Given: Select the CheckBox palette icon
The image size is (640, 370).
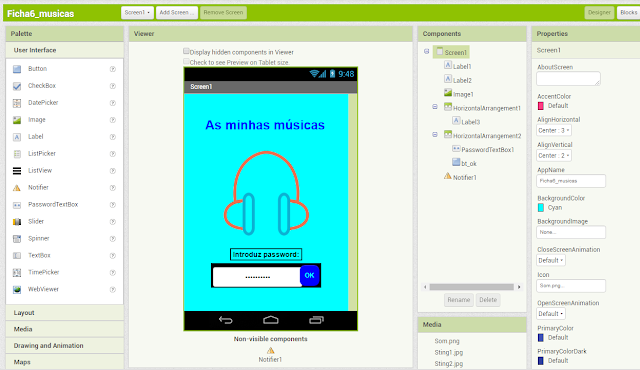Looking at the screenshot, I should (x=17, y=86).
